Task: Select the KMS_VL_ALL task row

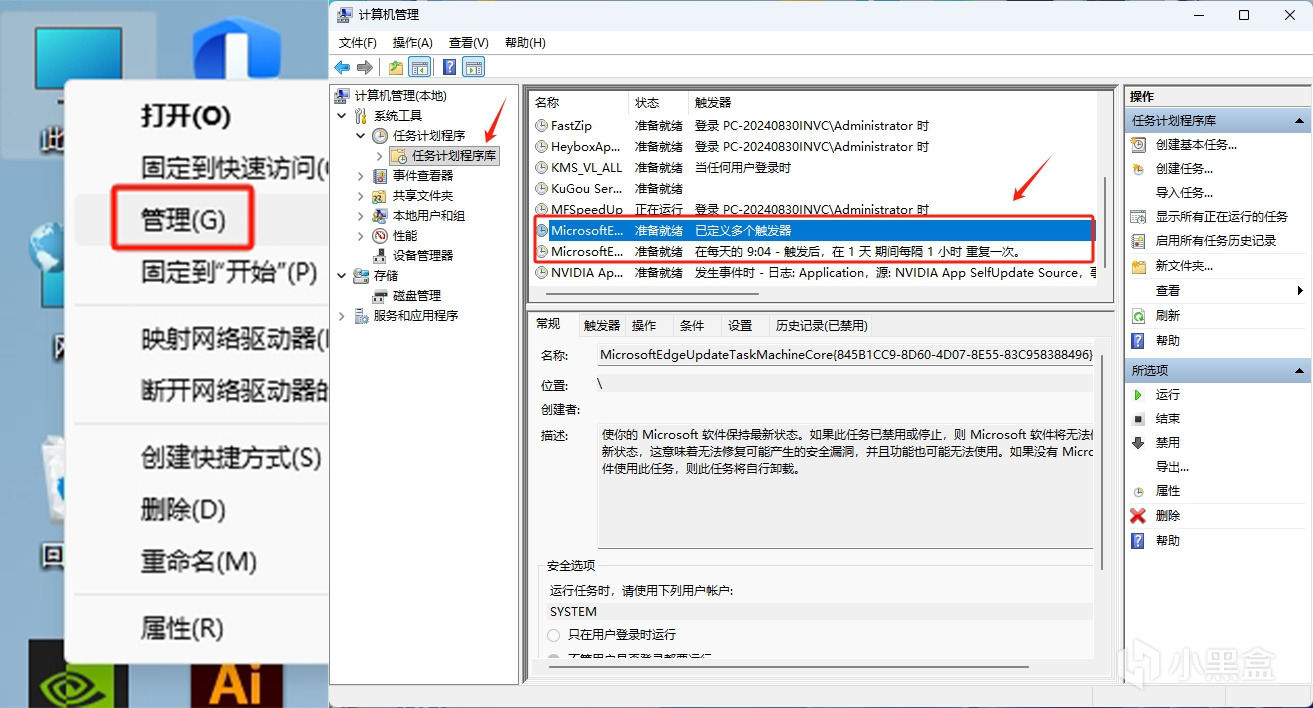Action: tap(813, 168)
